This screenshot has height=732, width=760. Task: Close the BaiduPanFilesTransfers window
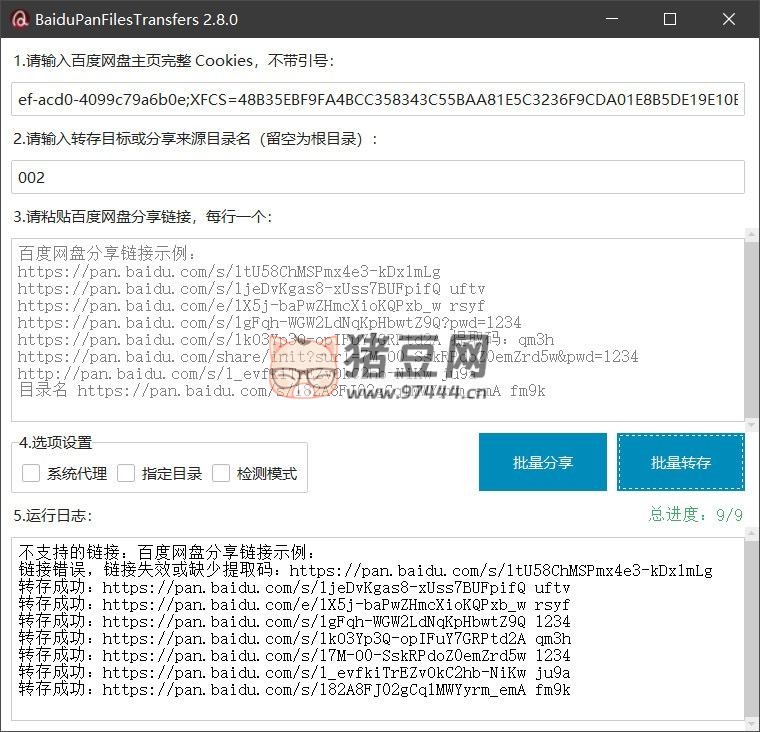click(x=728, y=19)
